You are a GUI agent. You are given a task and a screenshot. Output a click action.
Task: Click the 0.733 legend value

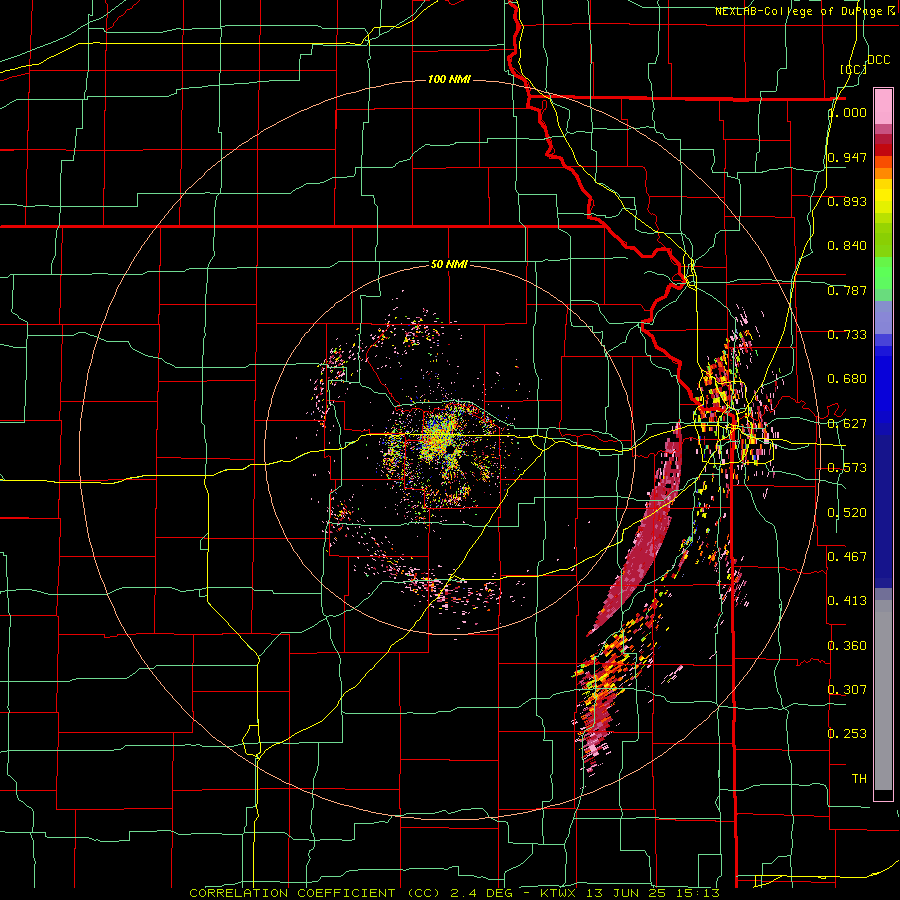847,335
